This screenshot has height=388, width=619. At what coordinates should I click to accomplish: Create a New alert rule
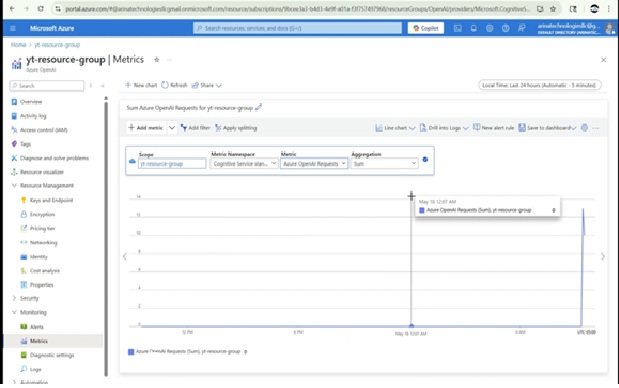point(493,127)
